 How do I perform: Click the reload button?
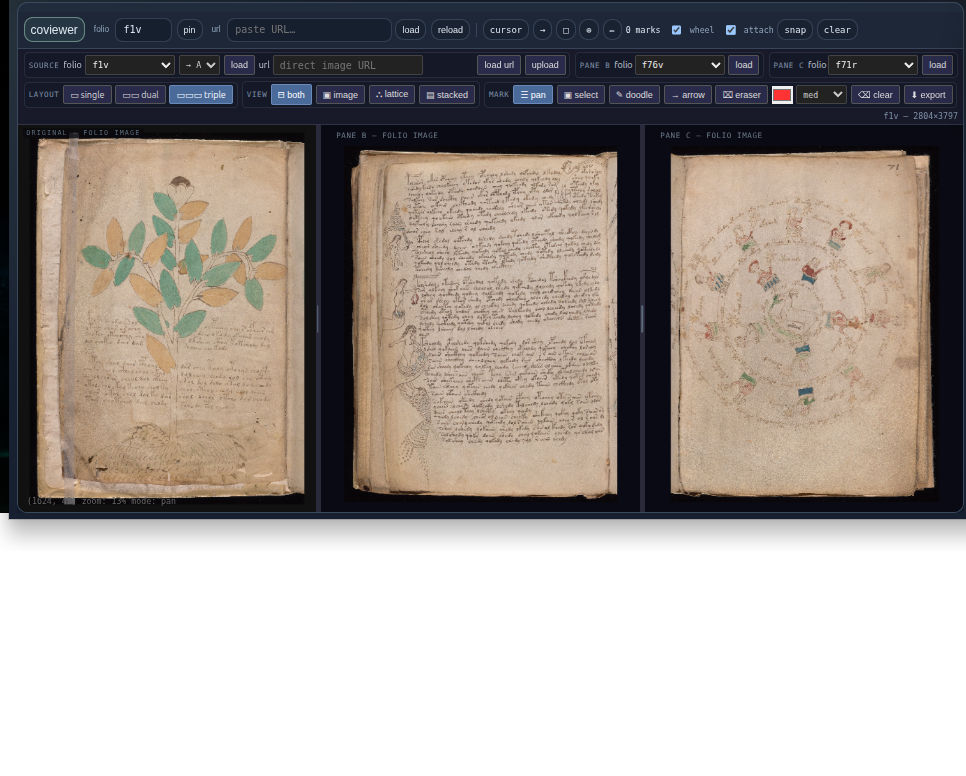450,30
